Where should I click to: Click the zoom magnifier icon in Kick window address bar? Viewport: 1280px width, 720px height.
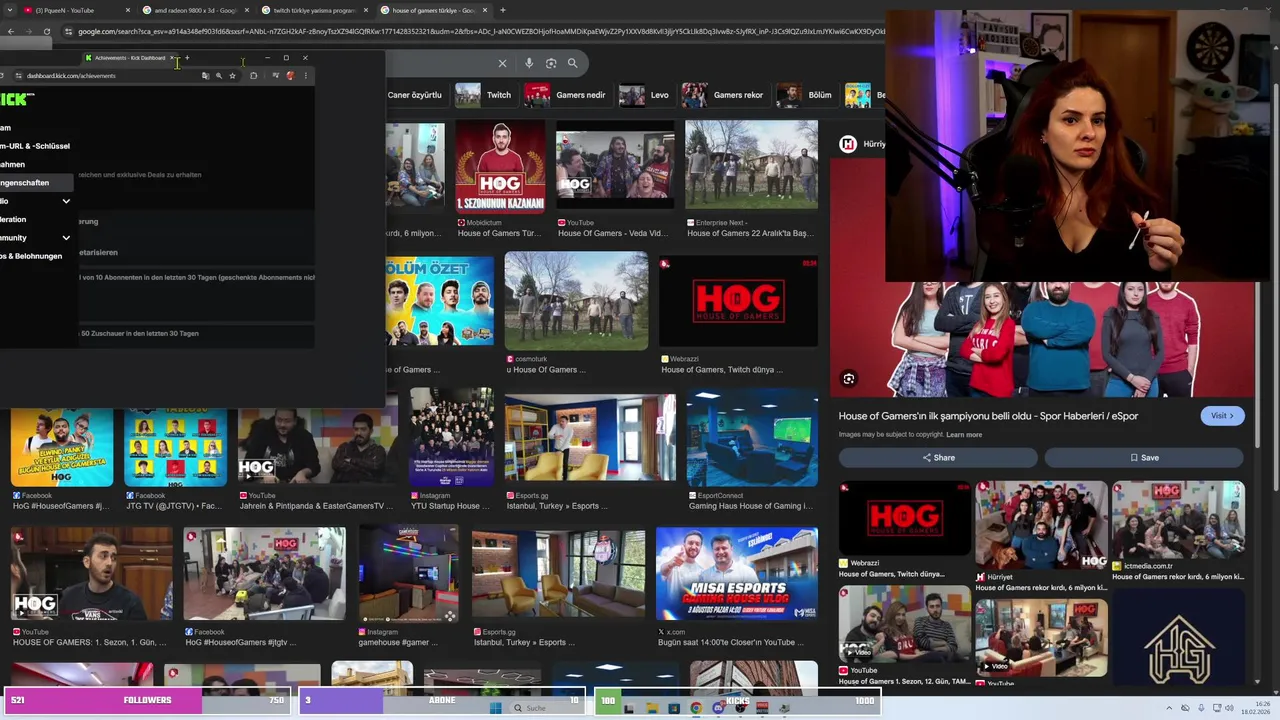pyautogui.click(x=218, y=76)
